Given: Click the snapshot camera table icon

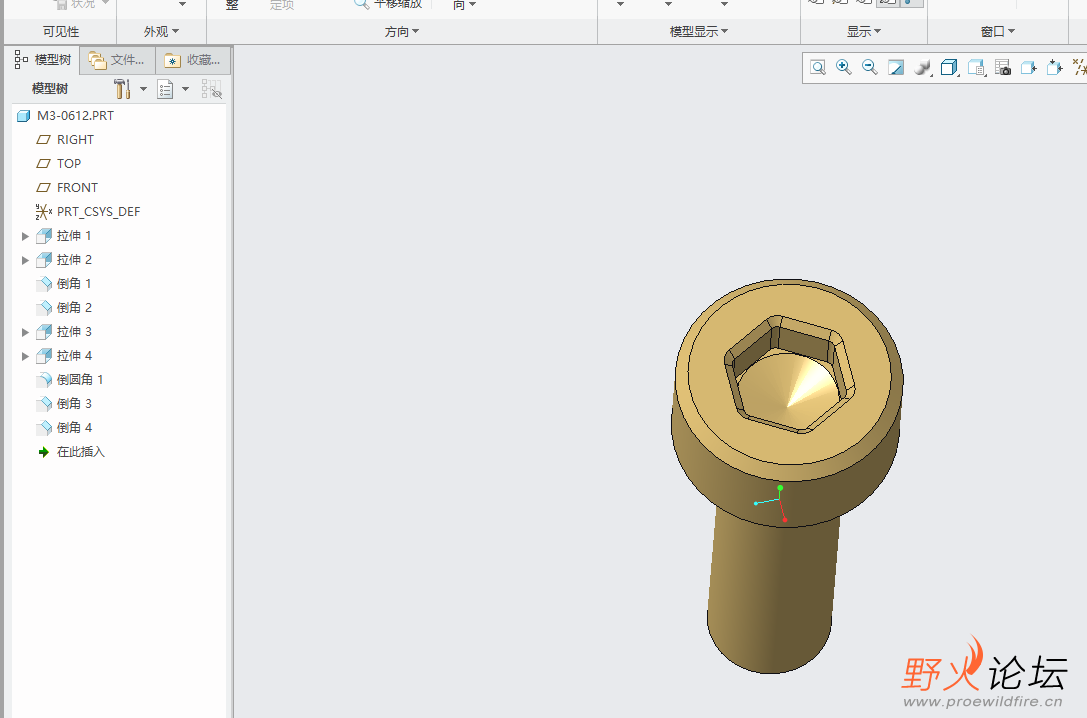Looking at the screenshot, I should (x=1002, y=67).
